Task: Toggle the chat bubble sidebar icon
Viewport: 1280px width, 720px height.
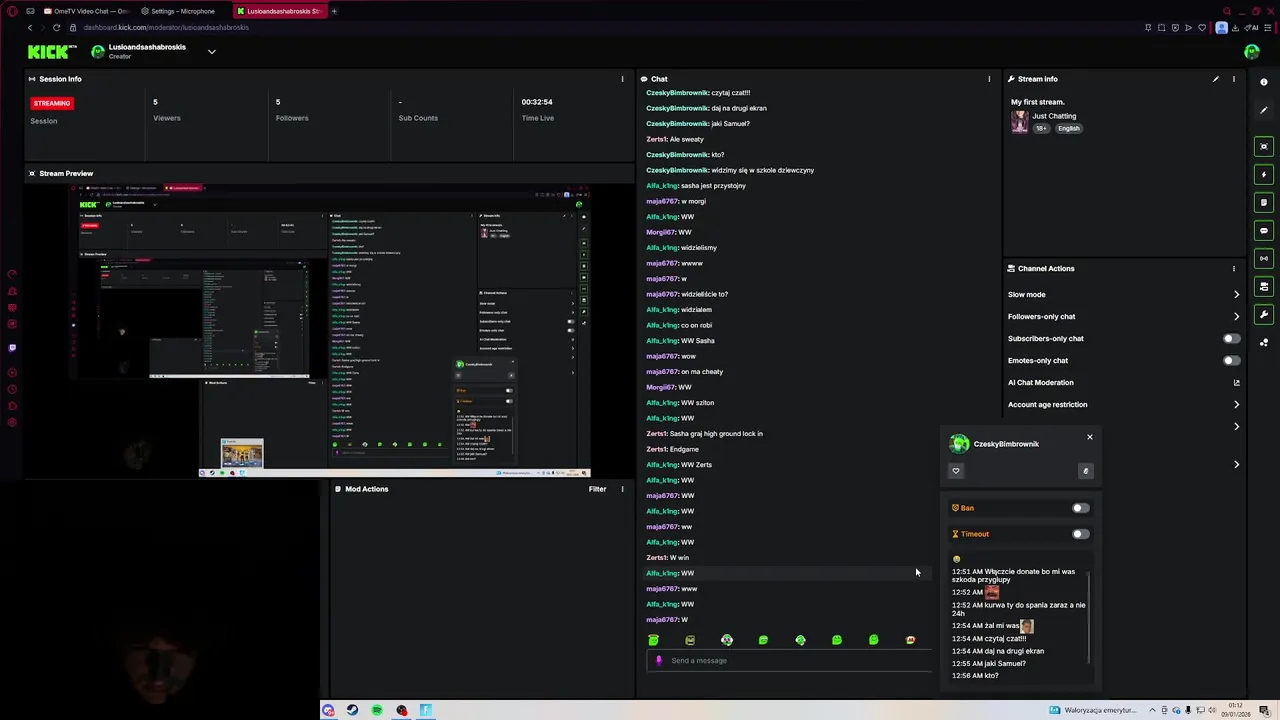Action: point(1264,231)
